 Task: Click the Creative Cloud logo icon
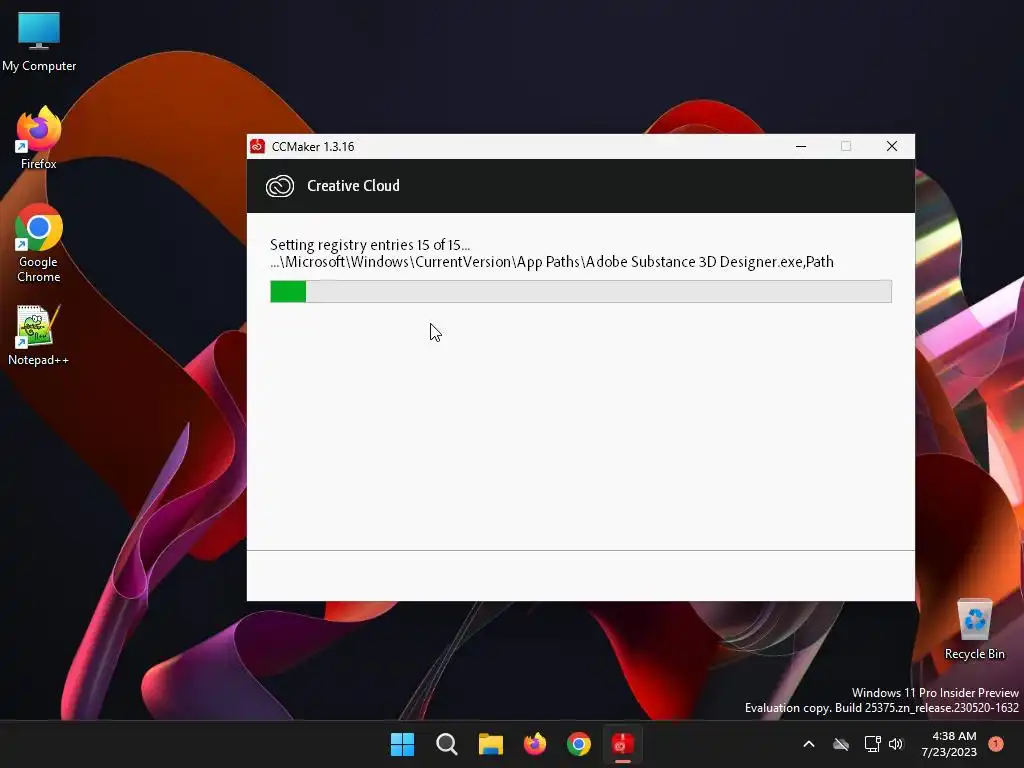pos(280,186)
